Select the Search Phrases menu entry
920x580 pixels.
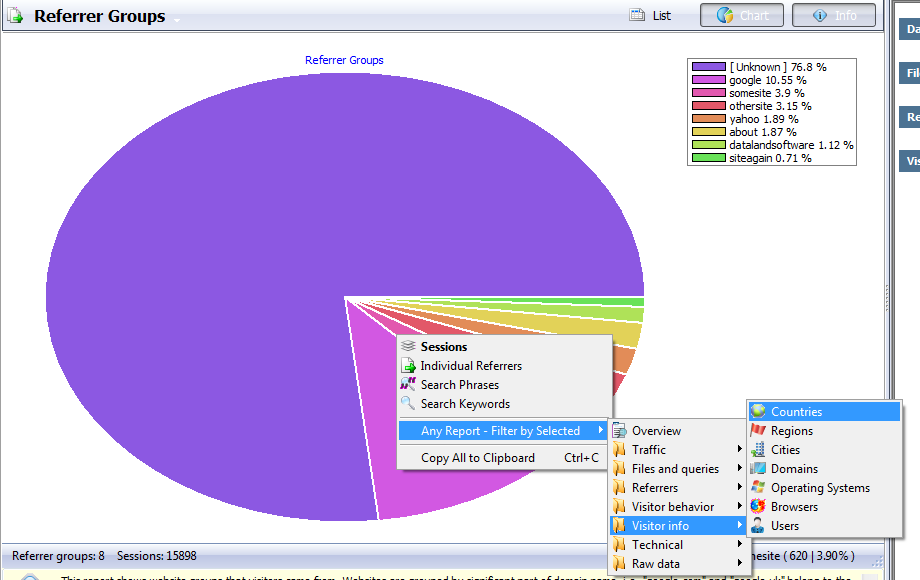505,385
